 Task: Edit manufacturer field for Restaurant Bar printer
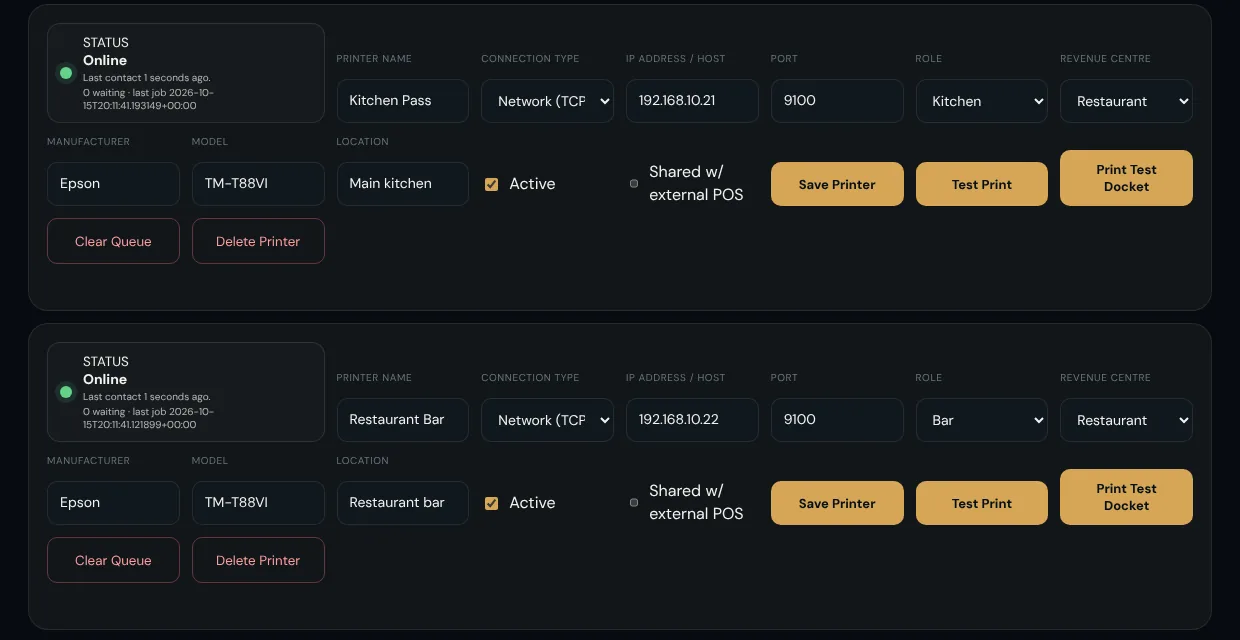113,503
